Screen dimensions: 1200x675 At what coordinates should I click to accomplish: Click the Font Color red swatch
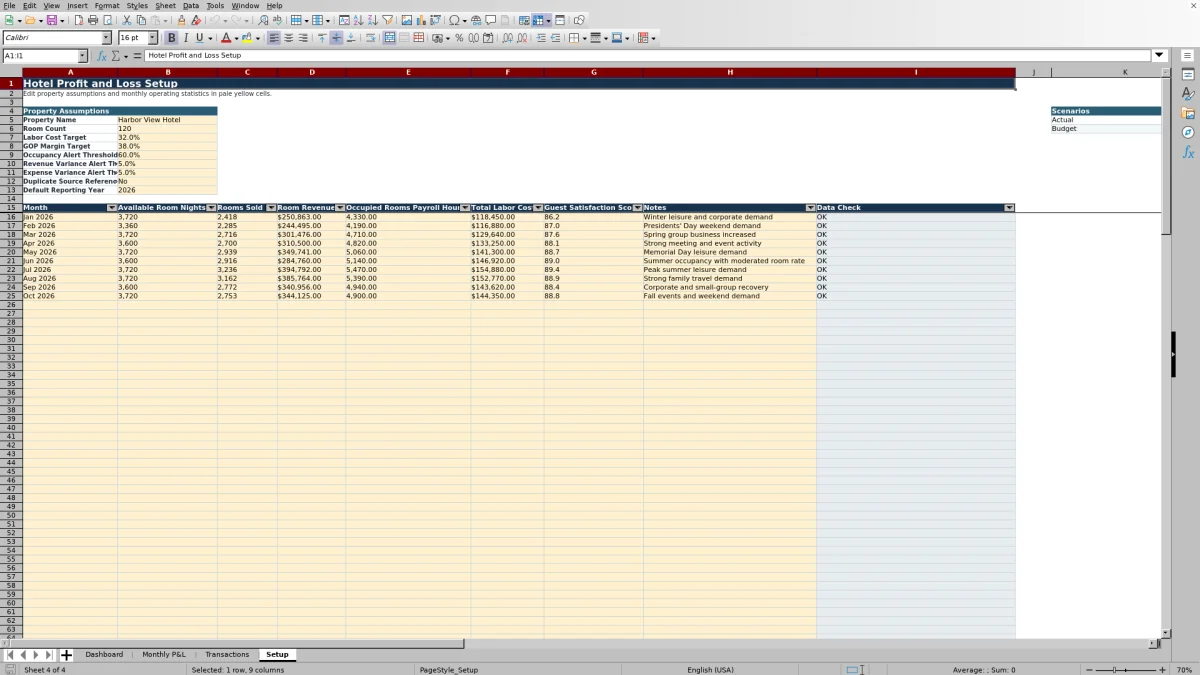pos(226,38)
